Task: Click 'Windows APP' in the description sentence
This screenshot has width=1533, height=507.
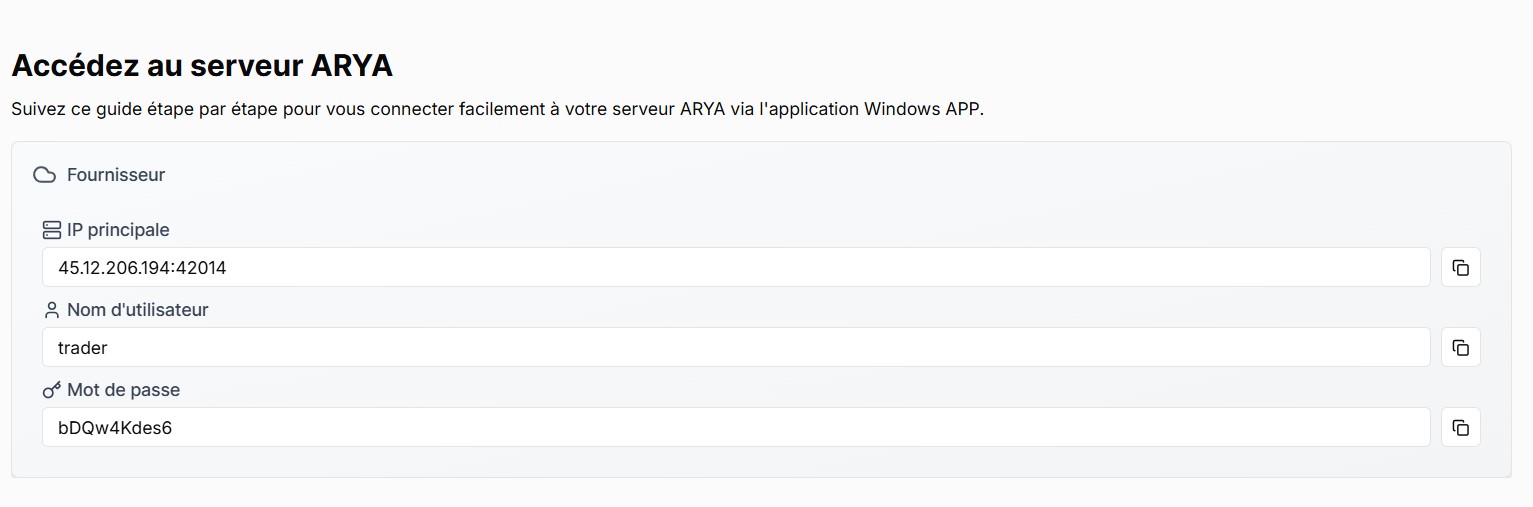Action: (x=923, y=109)
